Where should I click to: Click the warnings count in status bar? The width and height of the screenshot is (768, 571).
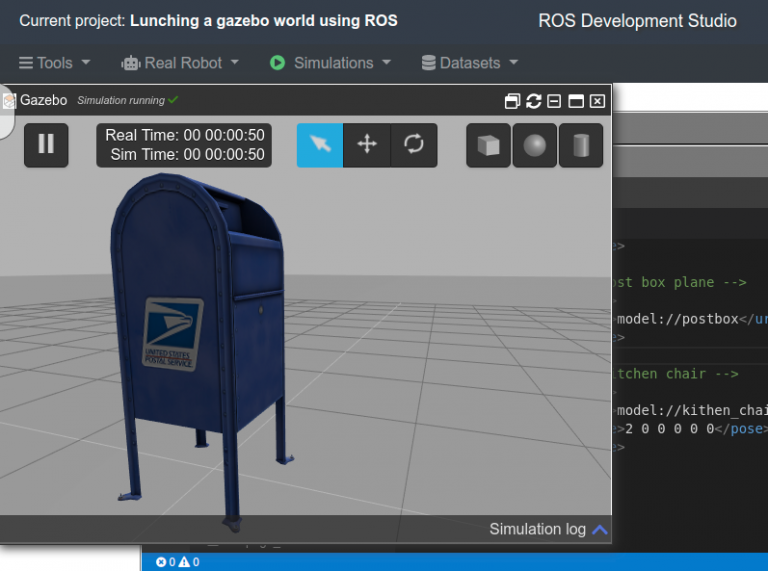point(189,562)
